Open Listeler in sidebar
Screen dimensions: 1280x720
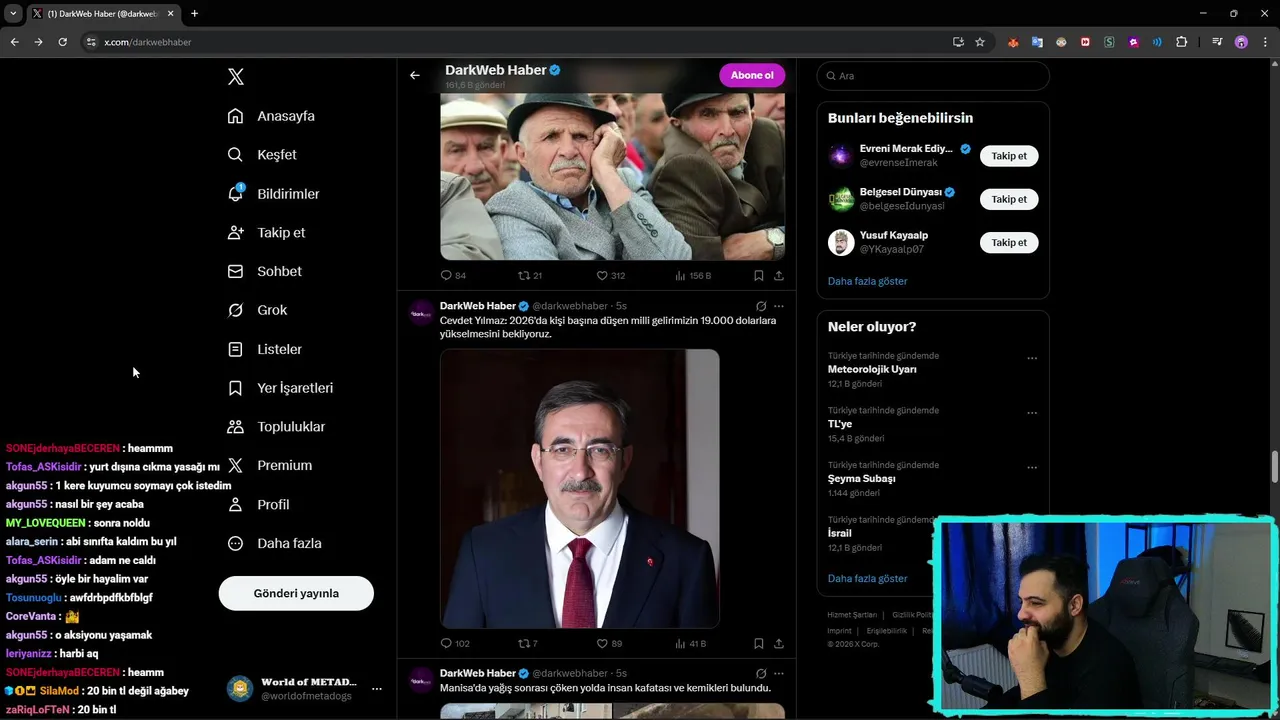pyautogui.click(x=264, y=349)
